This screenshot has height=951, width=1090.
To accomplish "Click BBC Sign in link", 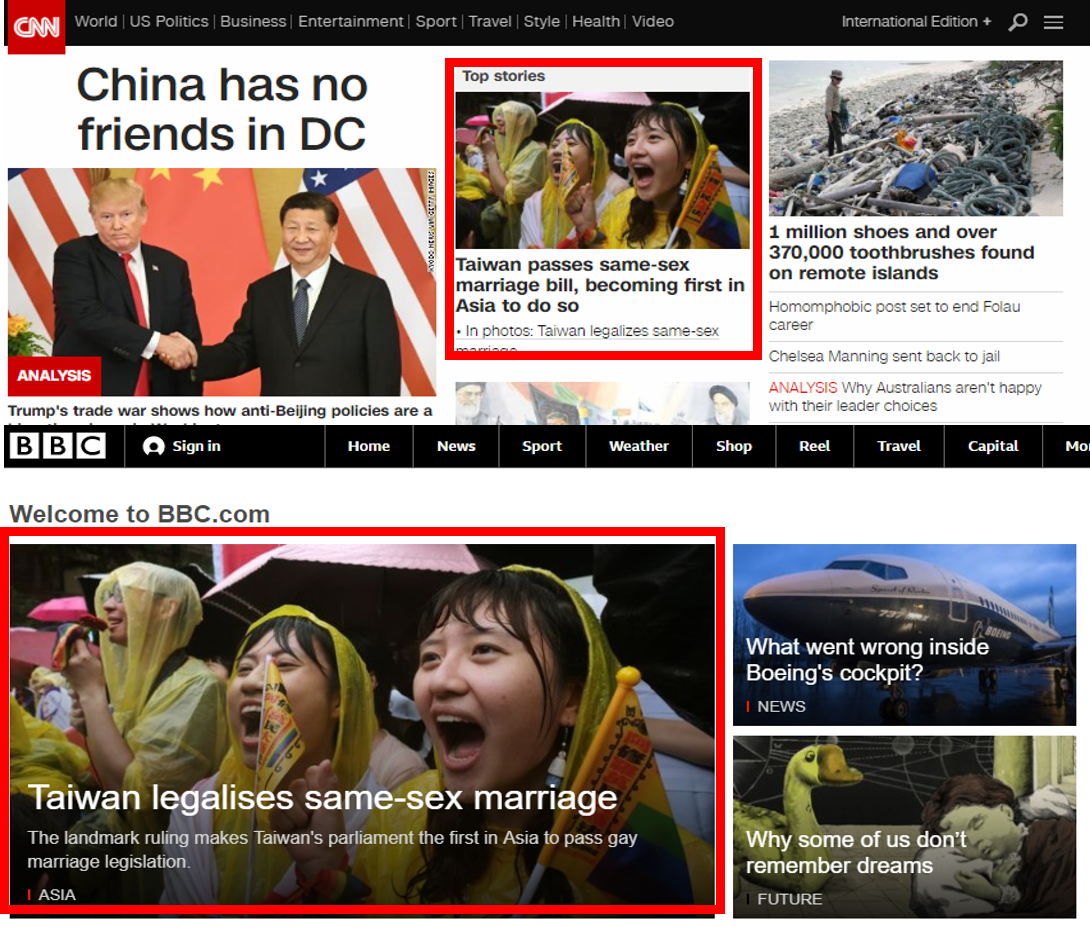I will click(196, 446).
